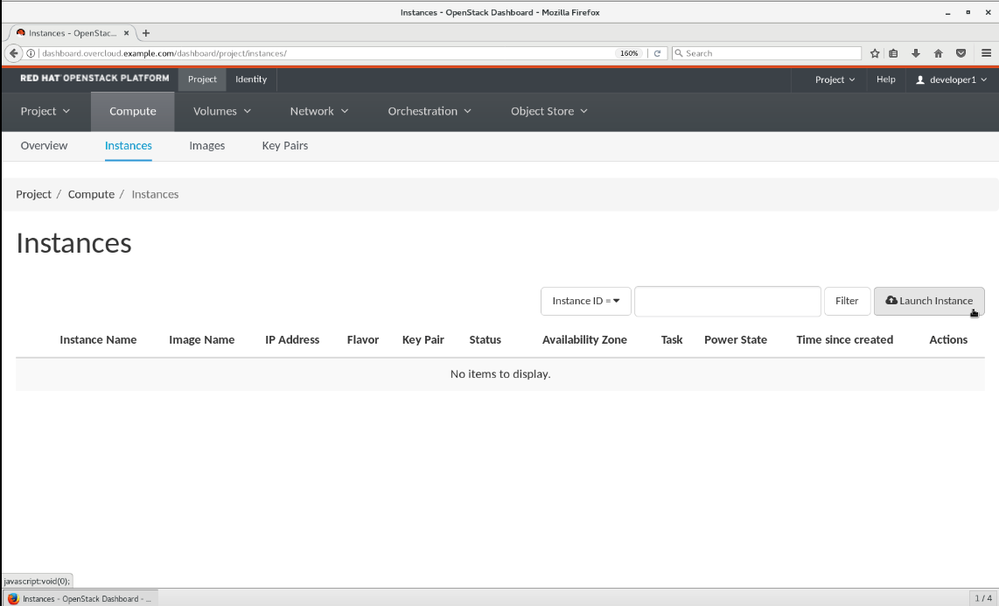The height and width of the screenshot is (606, 999).
Task: Show site information icon in address bar
Action: (32, 53)
